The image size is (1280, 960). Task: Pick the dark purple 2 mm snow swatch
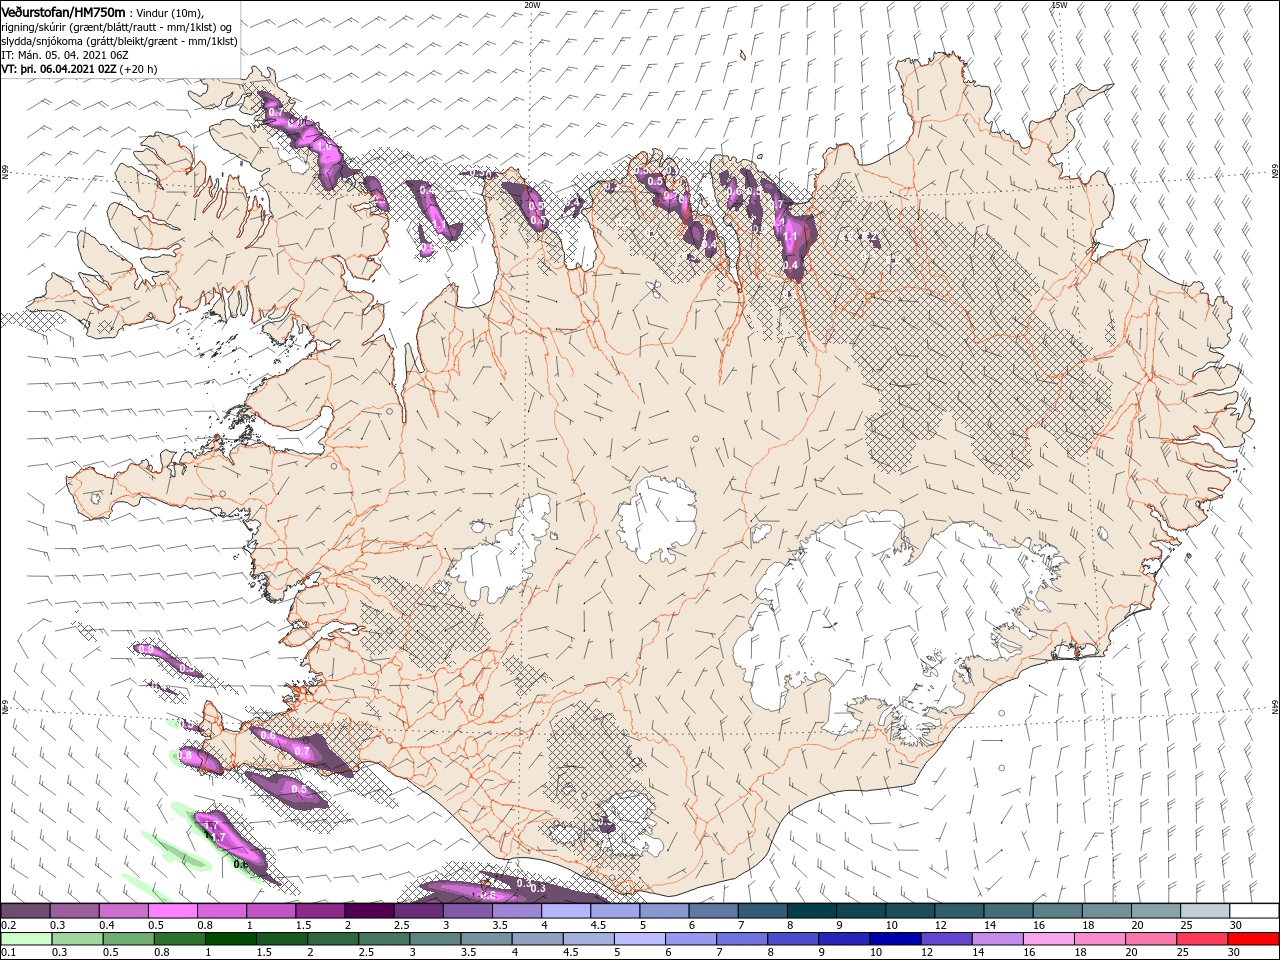click(369, 911)
